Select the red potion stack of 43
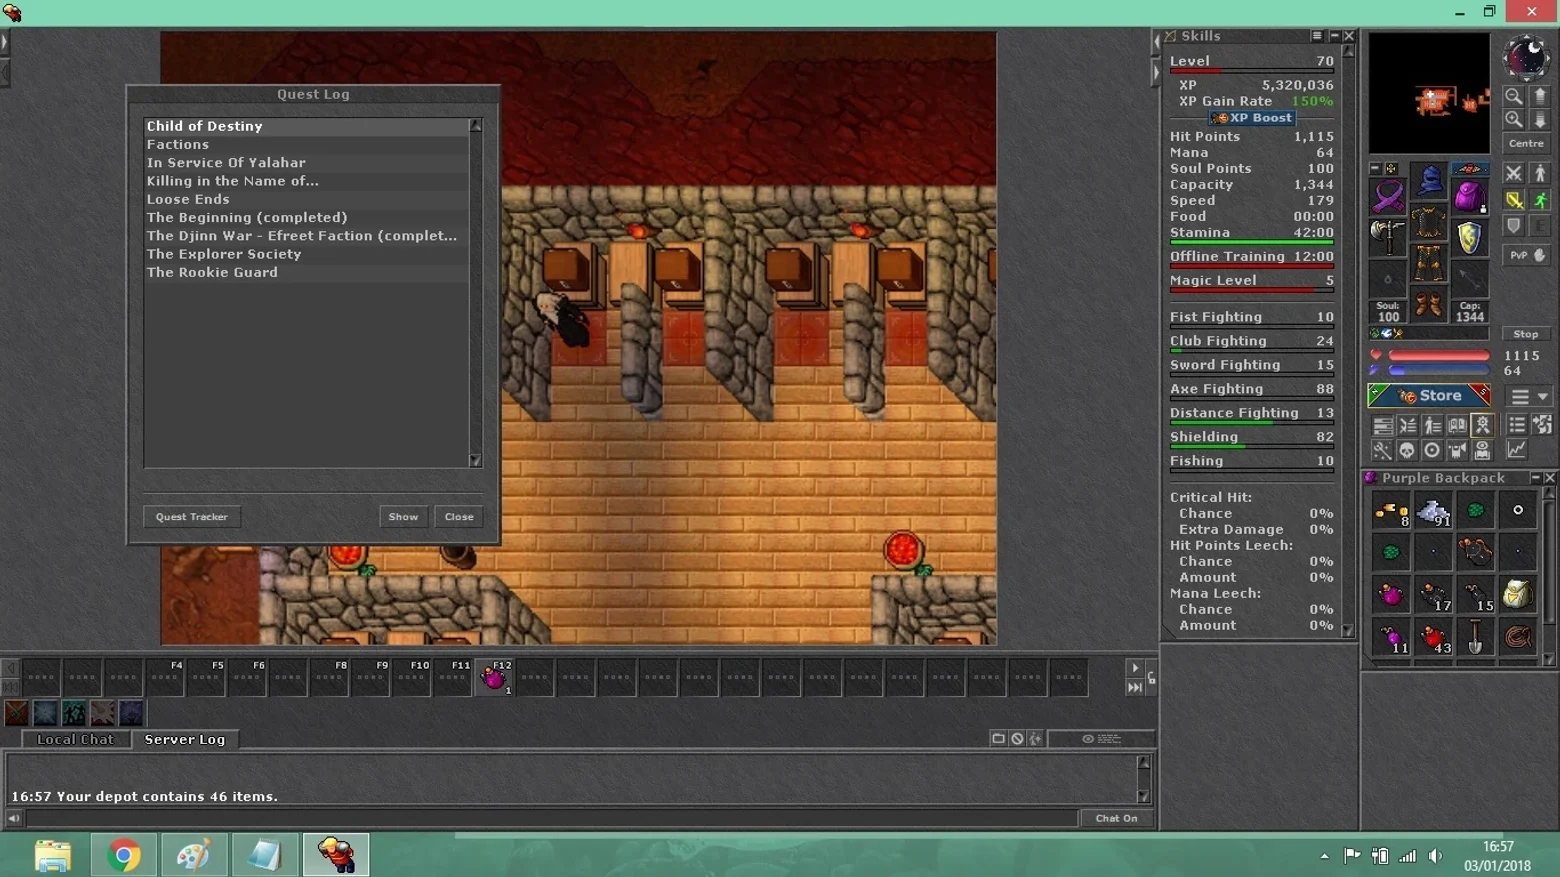This screenshot has width=1560, height=877. click(x=1433, y=637)
